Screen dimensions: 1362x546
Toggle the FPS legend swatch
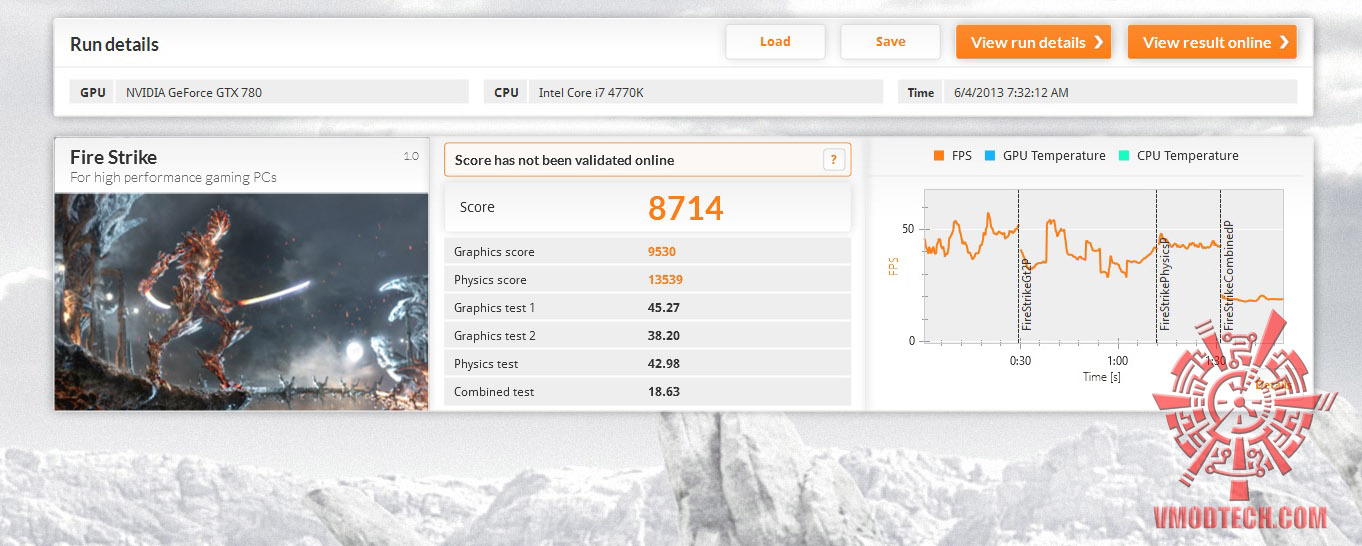pos(939,156)
